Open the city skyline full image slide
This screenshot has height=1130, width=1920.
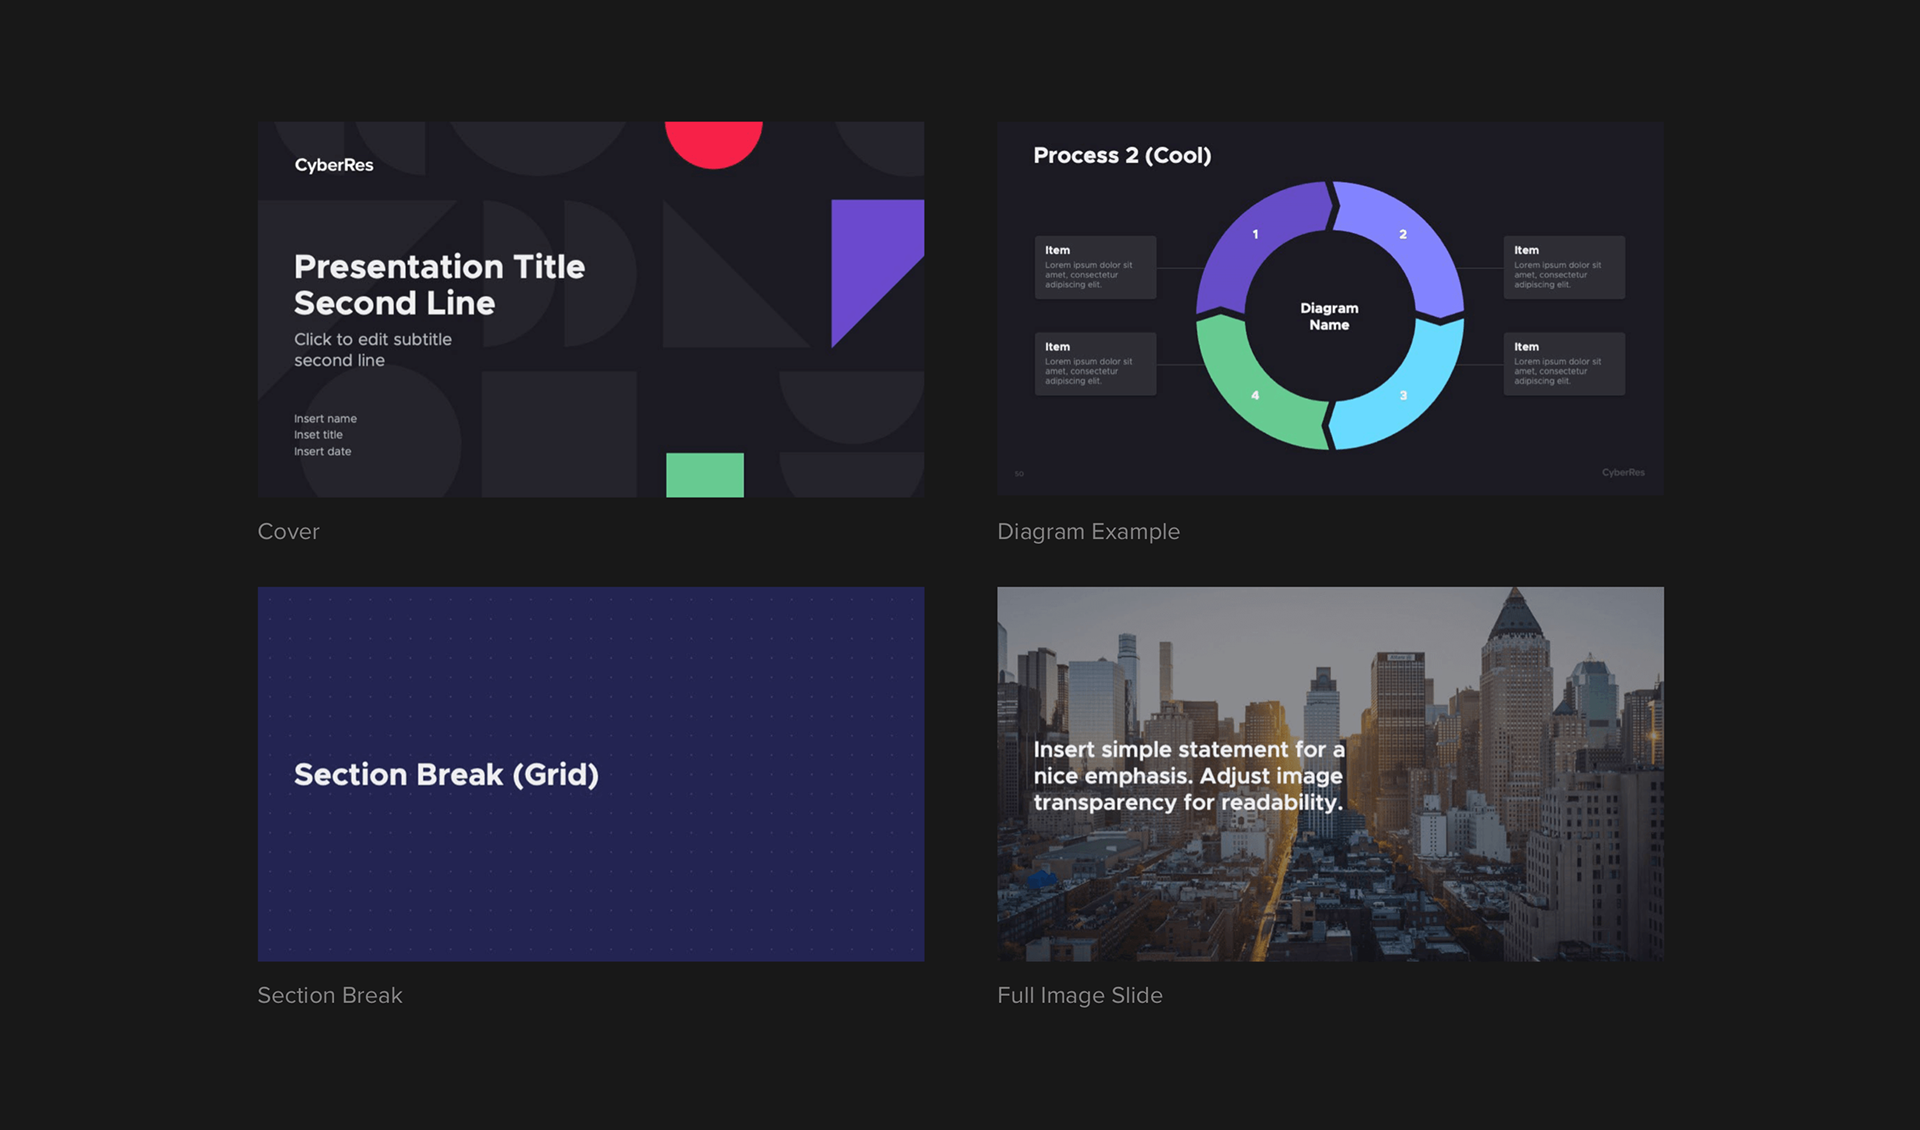(1330, 773)
